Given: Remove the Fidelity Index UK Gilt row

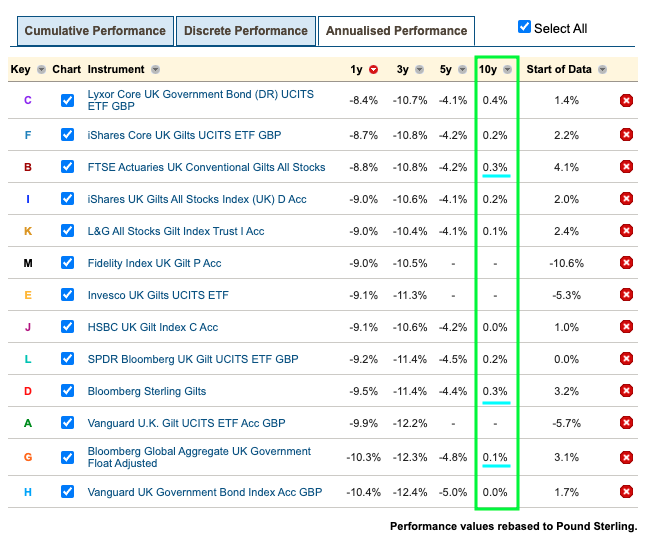Looking at the screenshot, I should coord(627,263).
